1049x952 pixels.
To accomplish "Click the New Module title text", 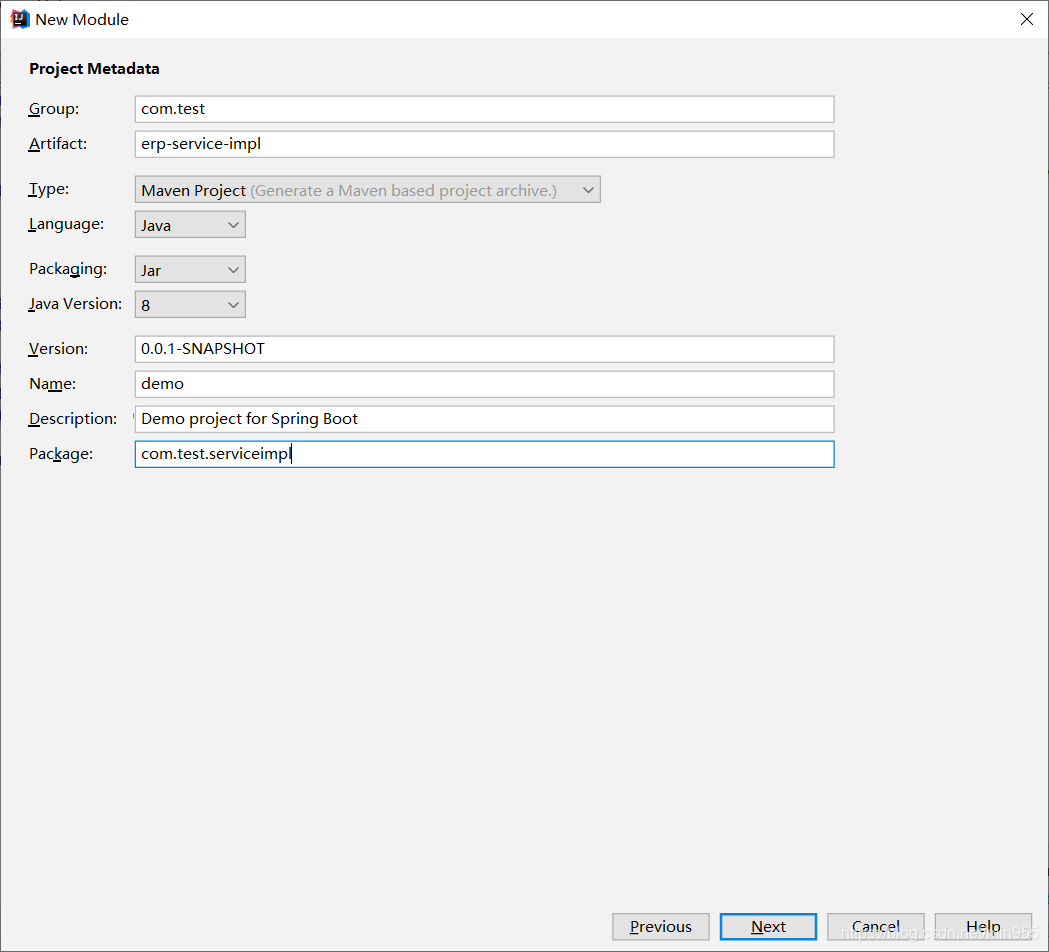I will pyautogui.click(x=82, y=19).
